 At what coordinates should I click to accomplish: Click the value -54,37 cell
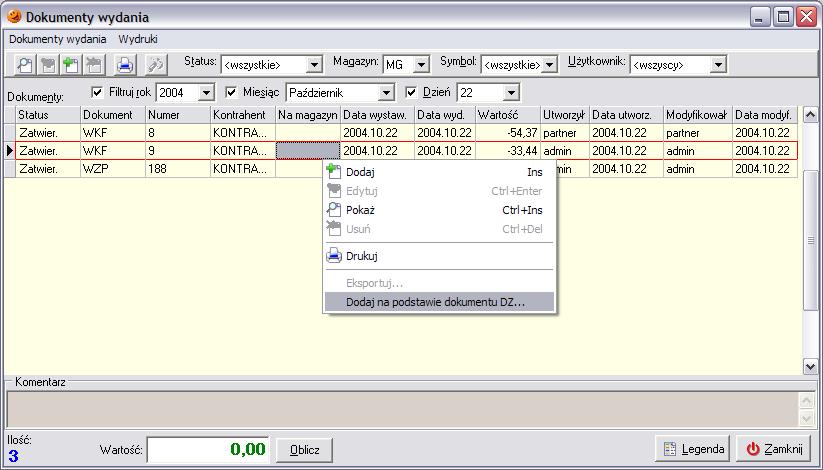tap(508, 133)
